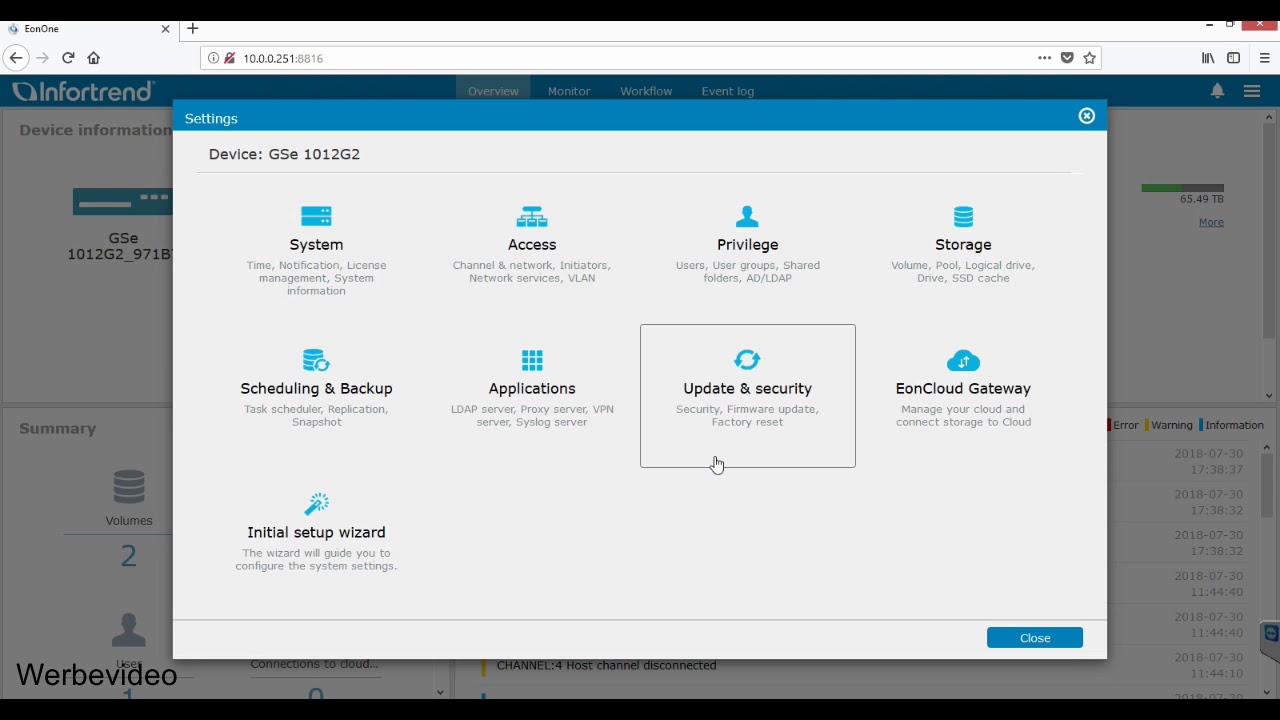Click the Storage tile description text
The height and width of the screenshot is (720, 1280).
click(963, 272)
